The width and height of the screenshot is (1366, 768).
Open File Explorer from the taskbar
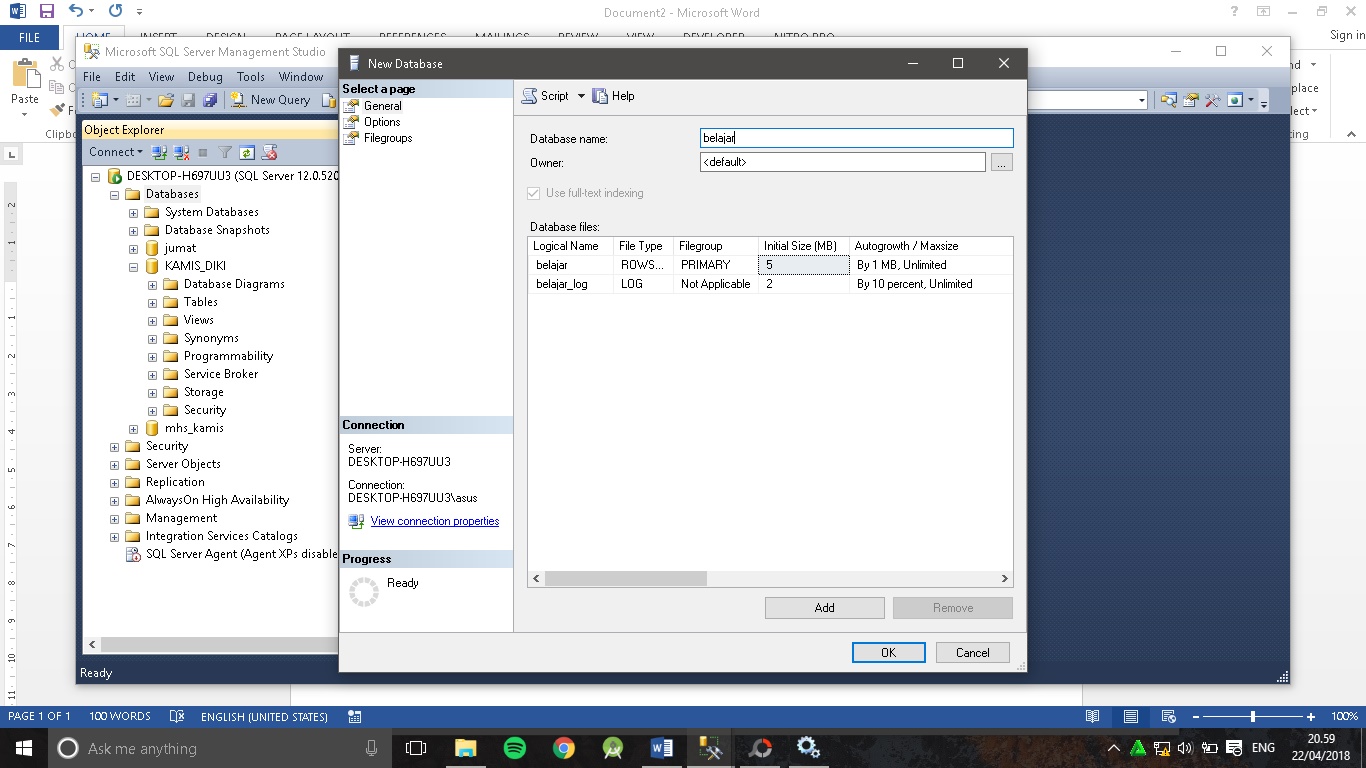[x=466, y=748]
